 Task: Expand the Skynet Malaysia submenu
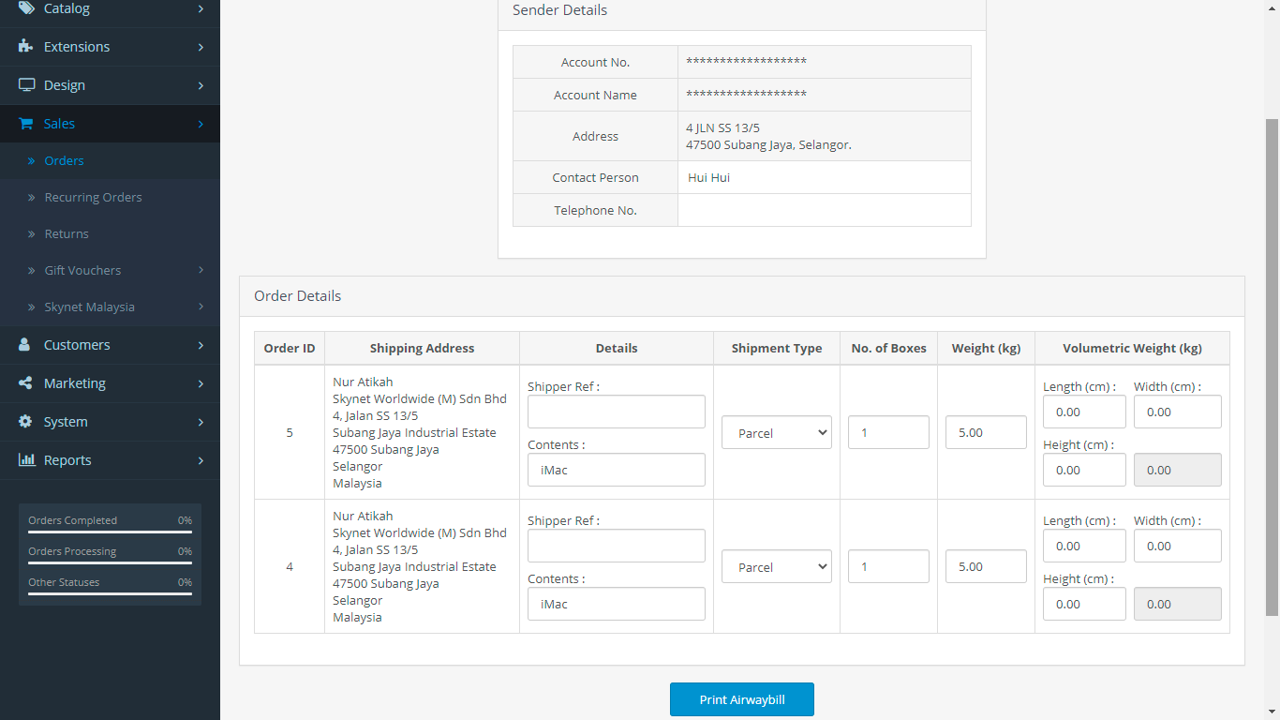(x=200, y=307)
